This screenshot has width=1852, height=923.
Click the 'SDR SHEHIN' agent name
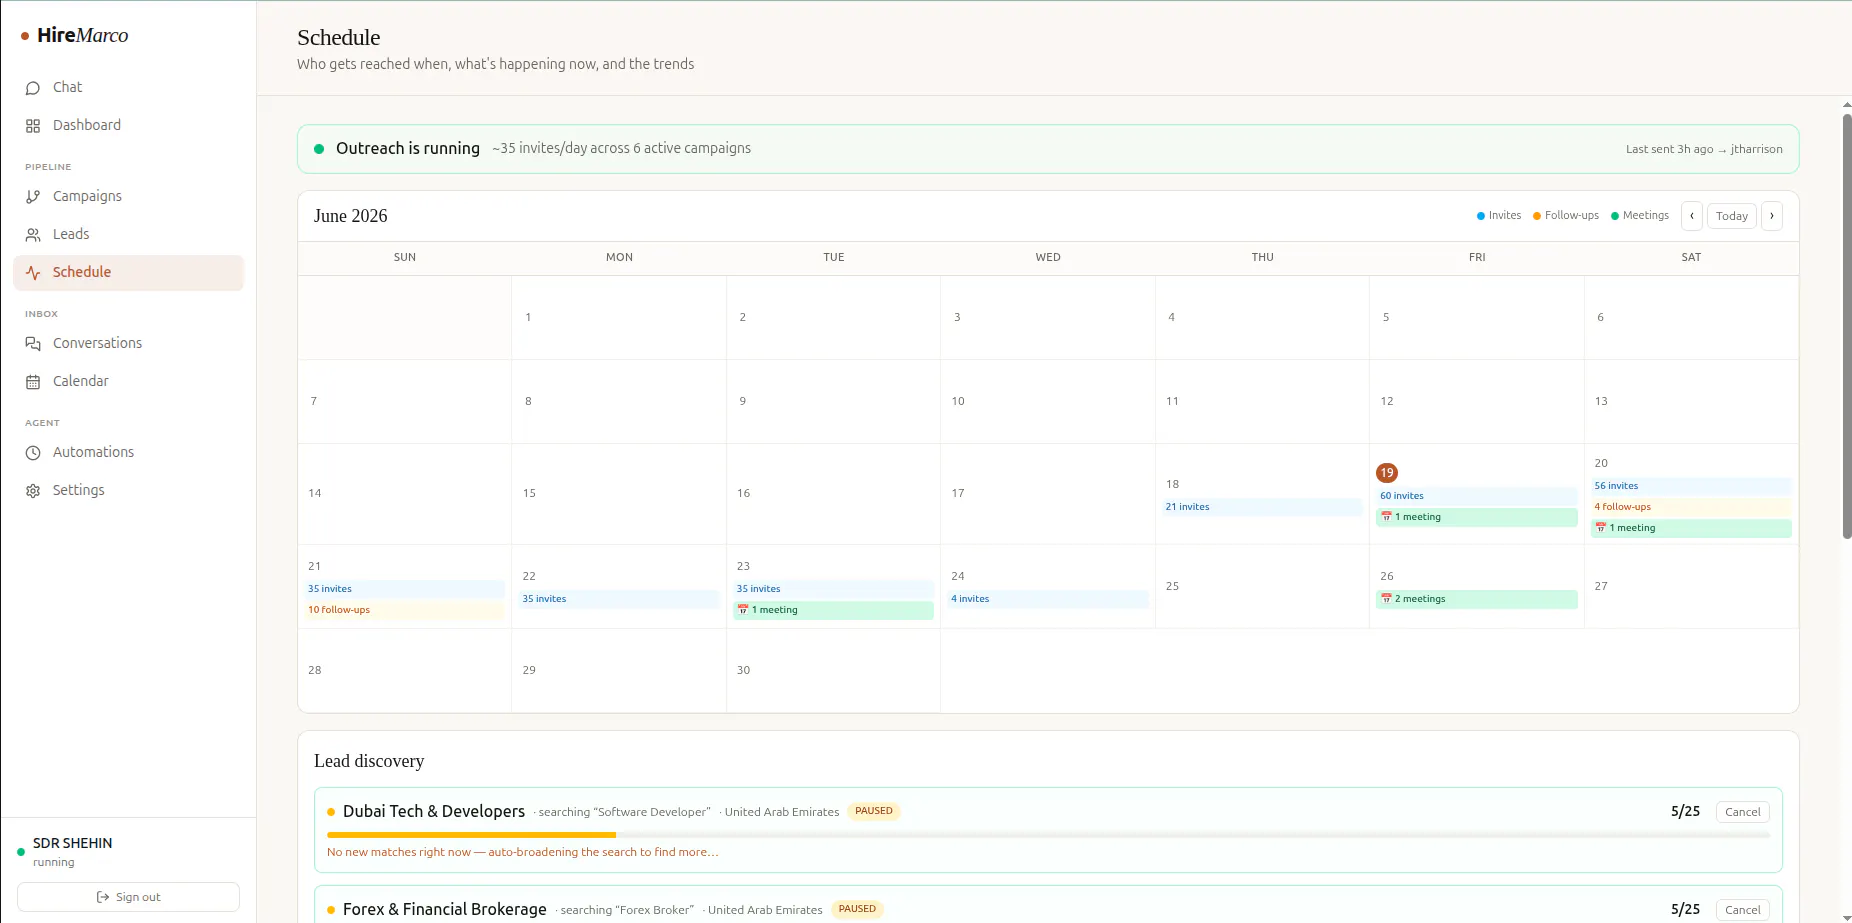(72, 843)
